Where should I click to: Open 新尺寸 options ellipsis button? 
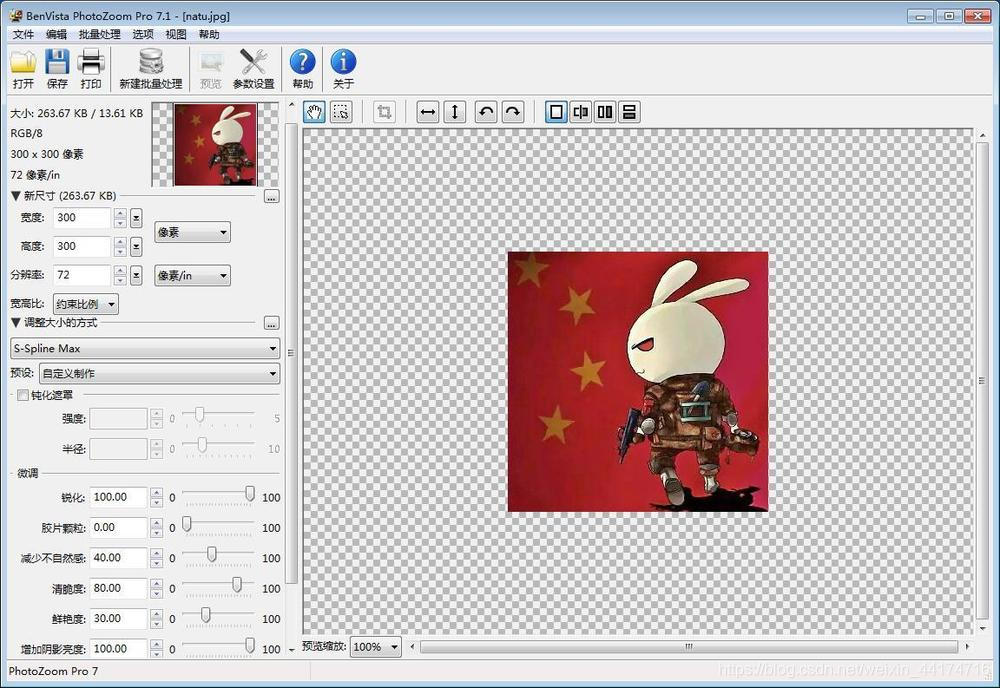coord(272,196)
